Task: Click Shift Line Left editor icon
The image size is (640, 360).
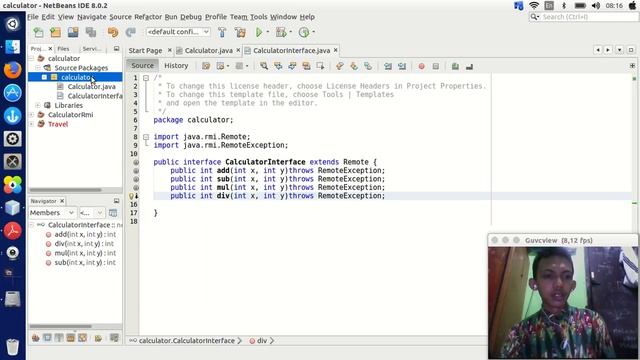Action: click(387, 66)
